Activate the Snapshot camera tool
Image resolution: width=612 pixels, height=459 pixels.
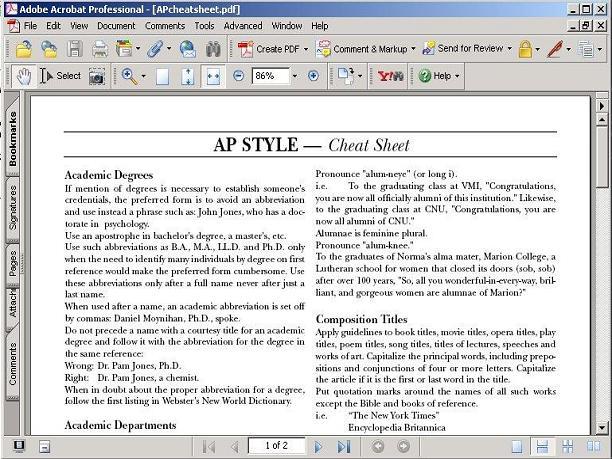[96, 76]
